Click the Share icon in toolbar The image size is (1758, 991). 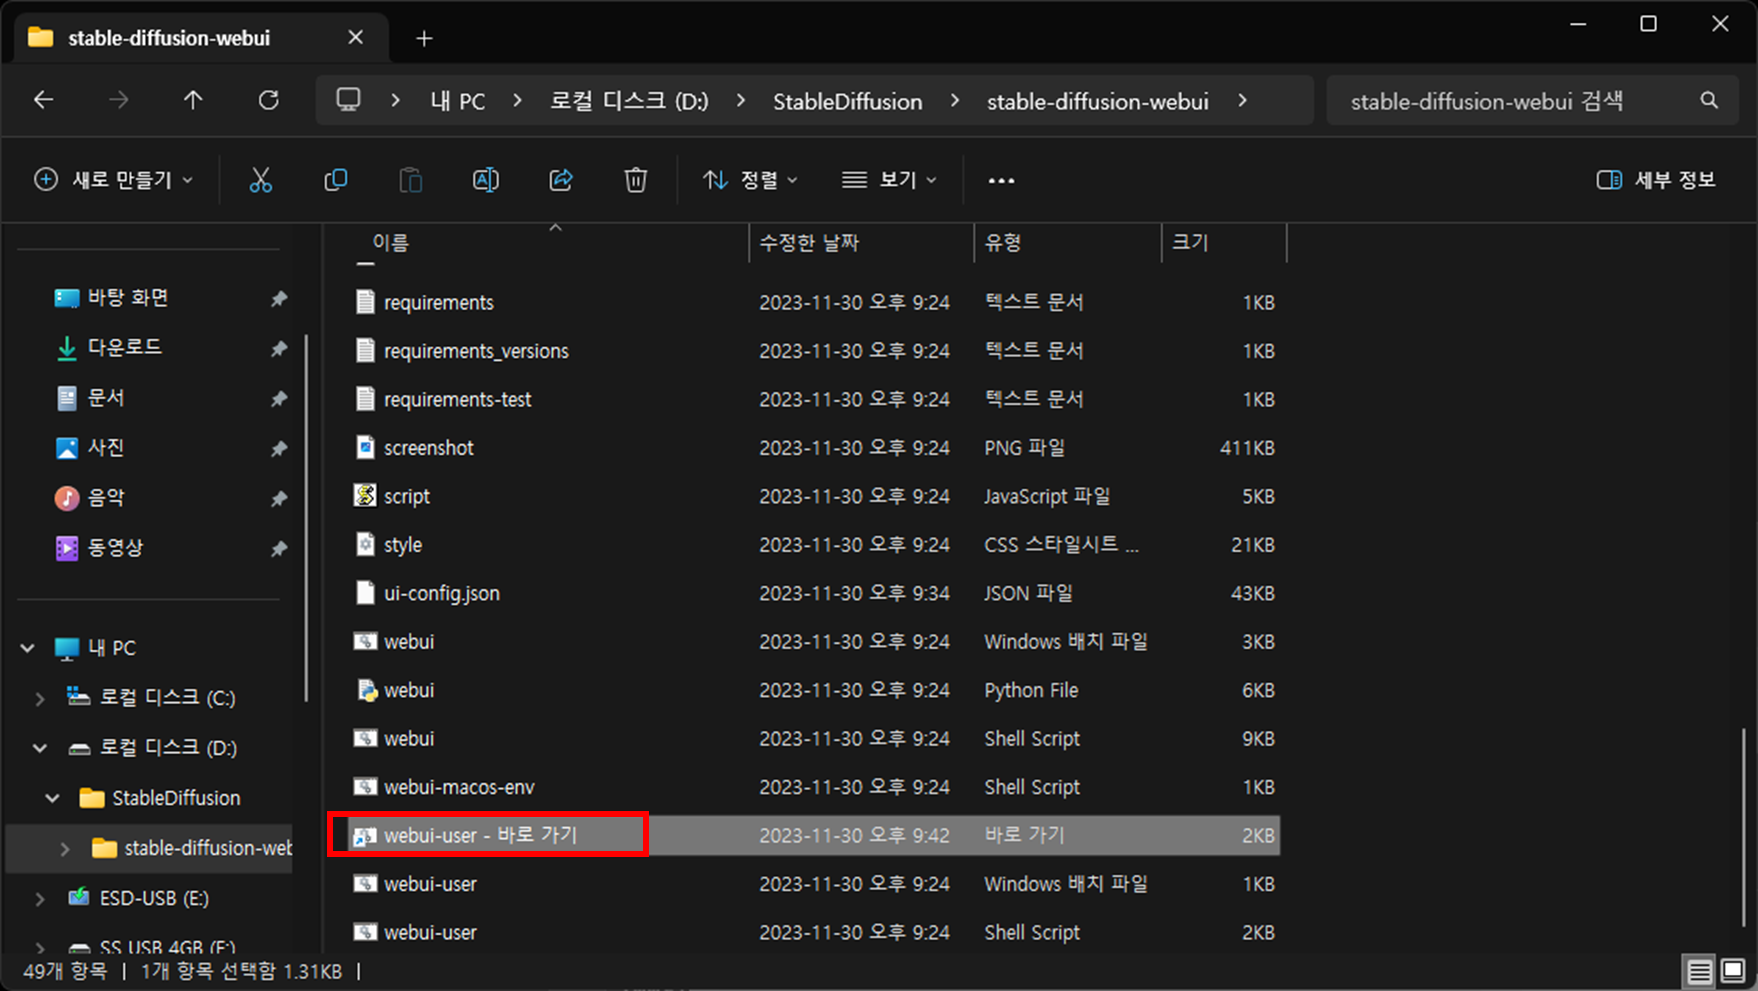561,180
